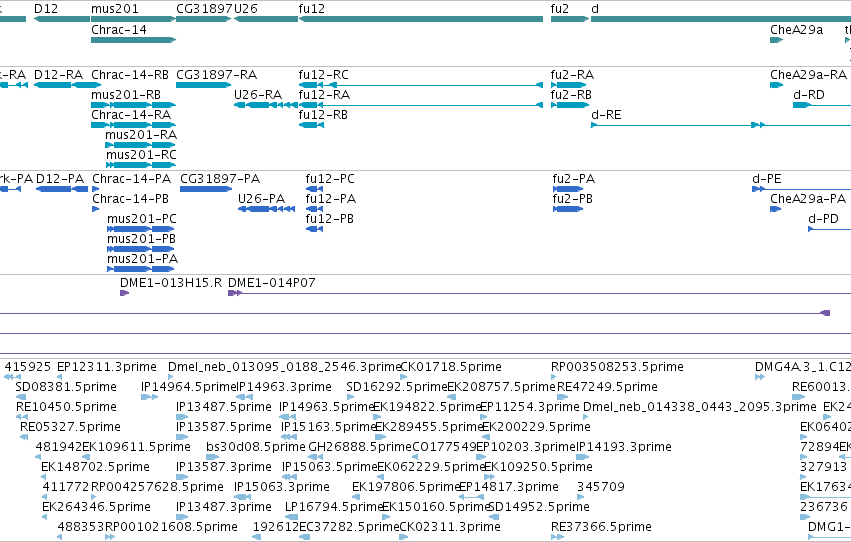Select the fu12 gene label
The height and width of the screenshot is (542, 851).
click(312, 9)
